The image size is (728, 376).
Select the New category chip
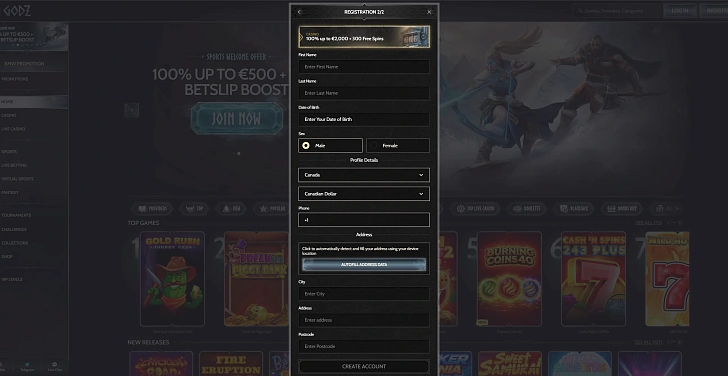232,209
